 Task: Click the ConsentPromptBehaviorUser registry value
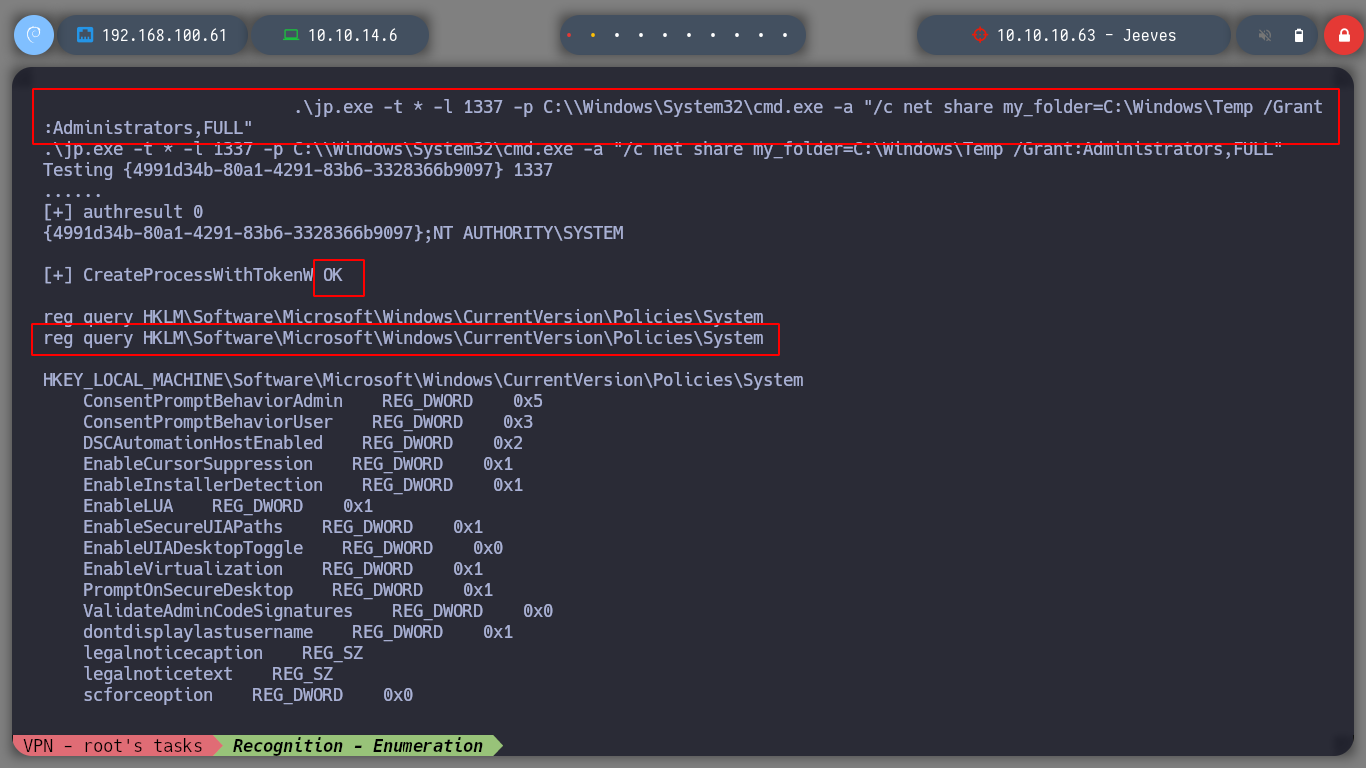[x=308, y=422]
